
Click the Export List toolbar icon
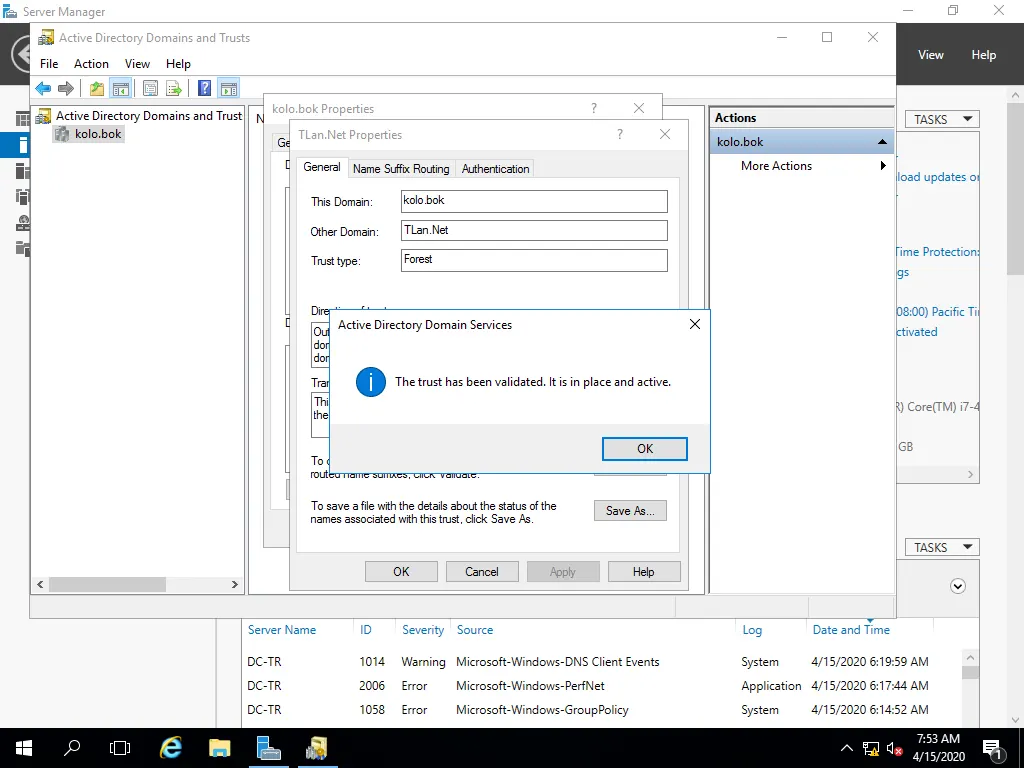[174, 88]
